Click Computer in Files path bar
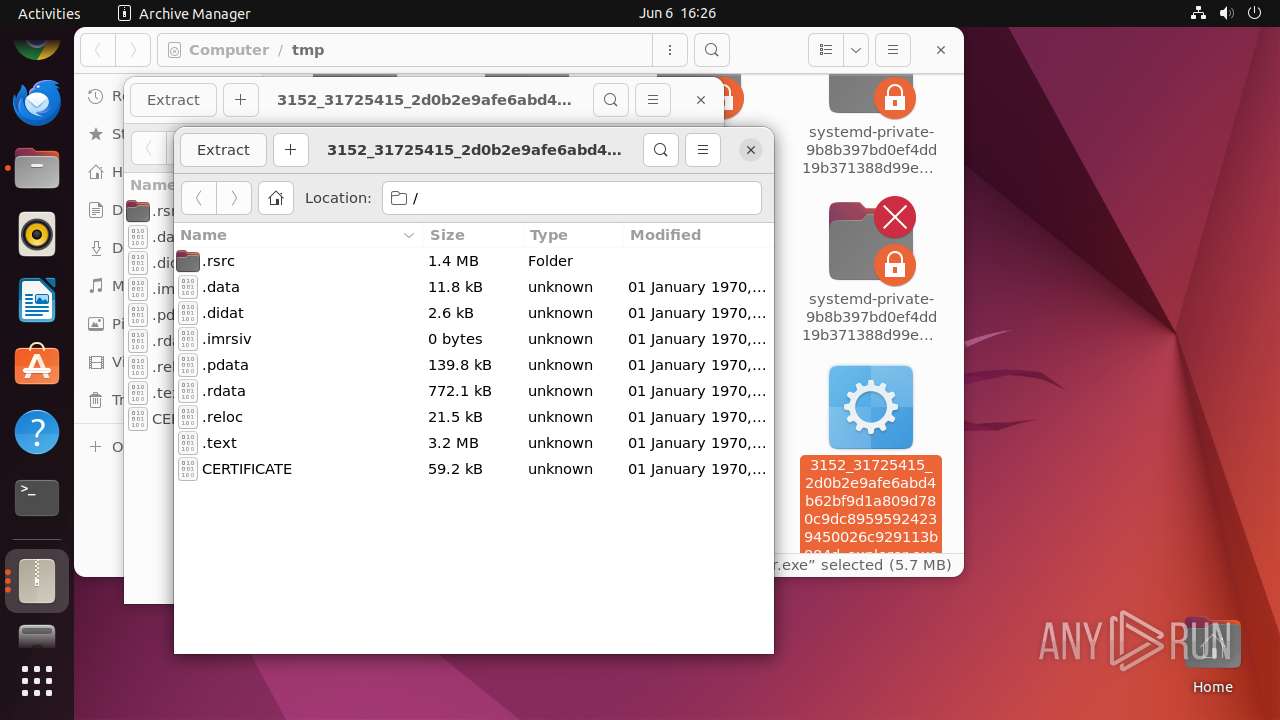Viewport: 1280px width, 720px height. (229, 50)
